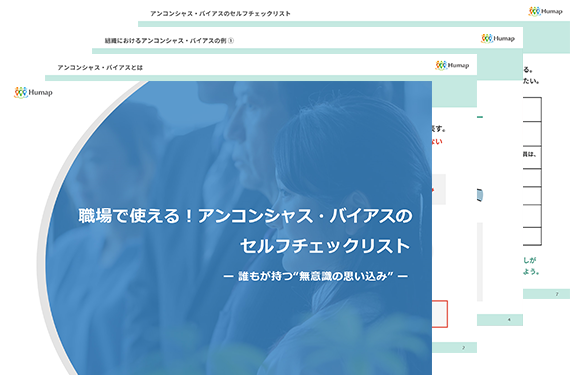Select the 組織におけるアンコンシャス・バイアスの例① slide header

pos(169,41)
